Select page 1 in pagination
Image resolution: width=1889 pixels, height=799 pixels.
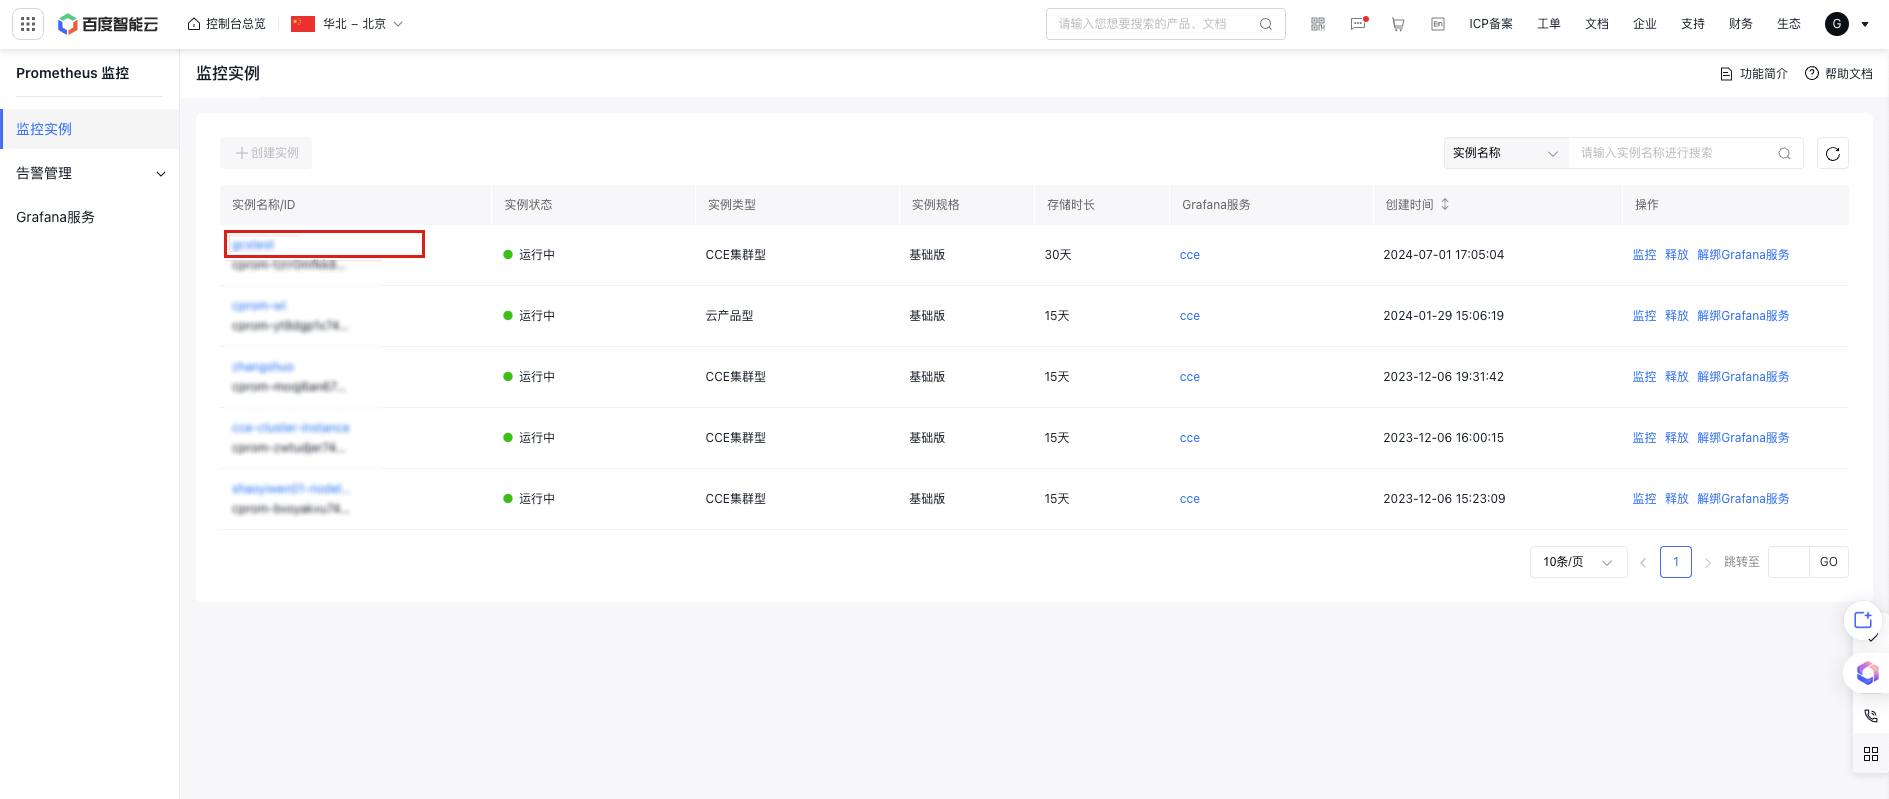[1676, 562]
